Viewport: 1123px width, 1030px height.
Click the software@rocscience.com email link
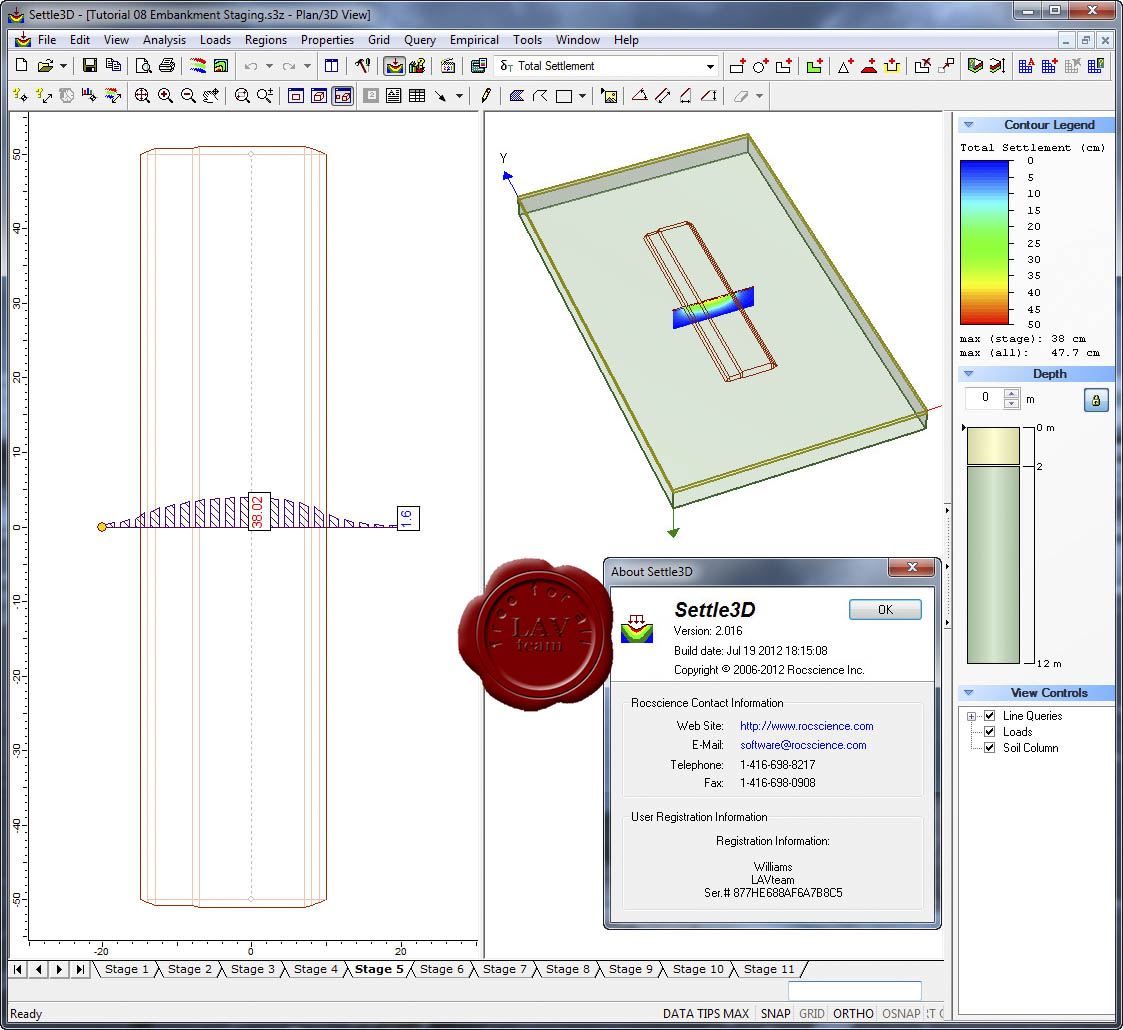pyautogui.click(x=803, y=745)
